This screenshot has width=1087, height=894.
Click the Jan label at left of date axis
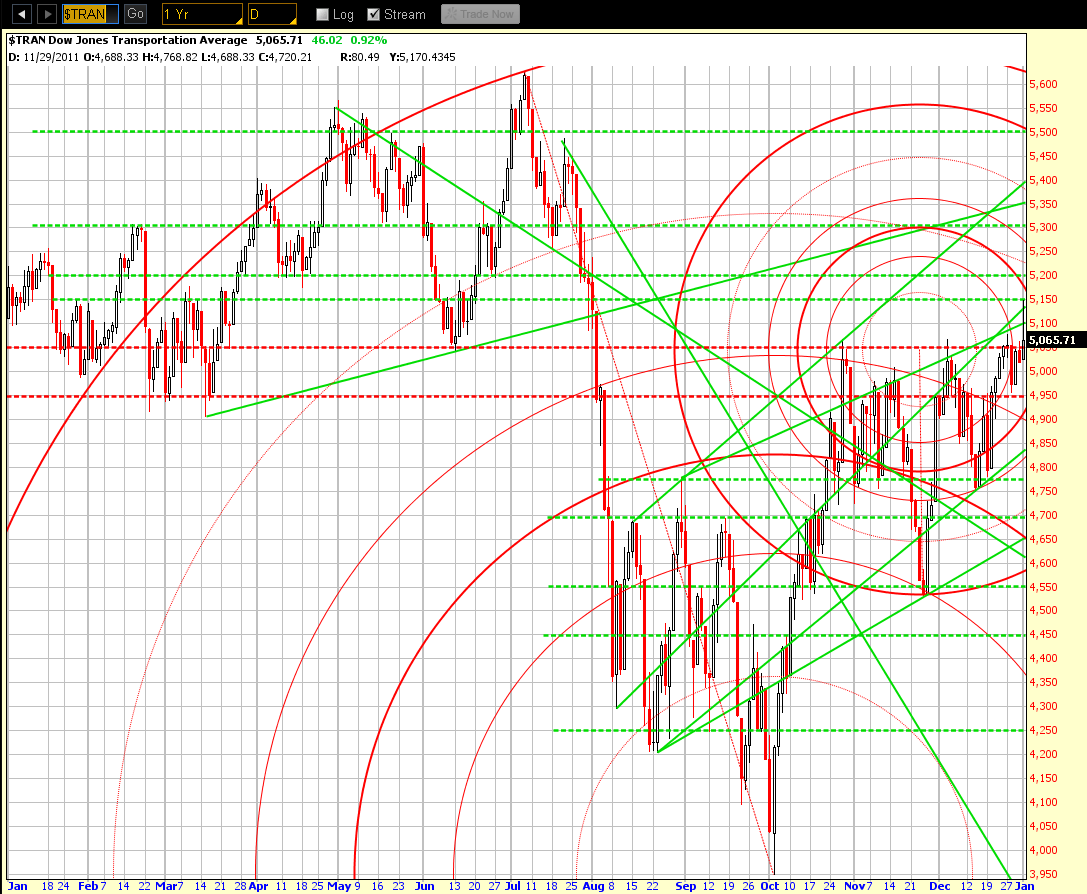(18, 886)
